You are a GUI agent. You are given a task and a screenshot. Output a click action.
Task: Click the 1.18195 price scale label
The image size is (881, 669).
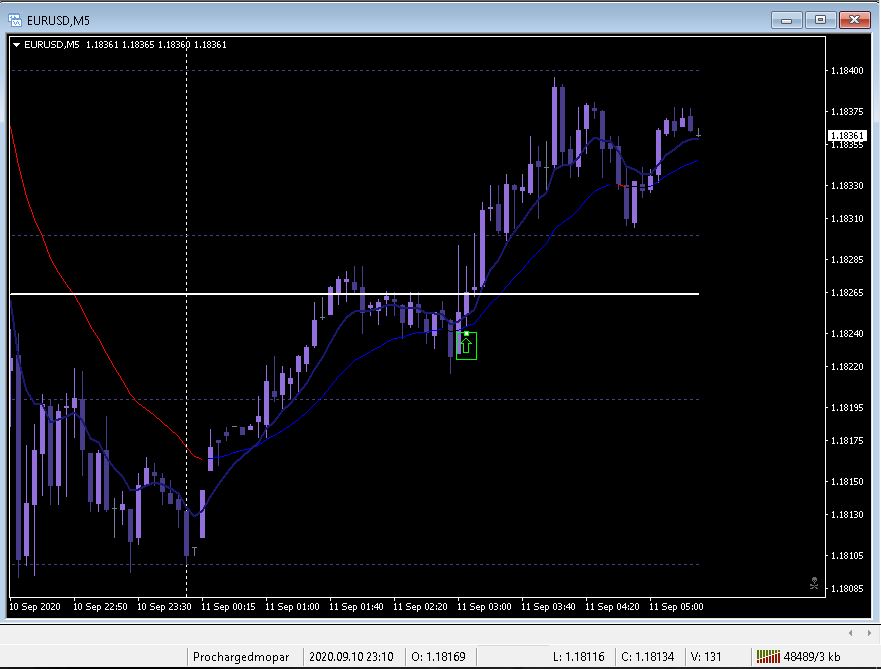coord(847,408)
